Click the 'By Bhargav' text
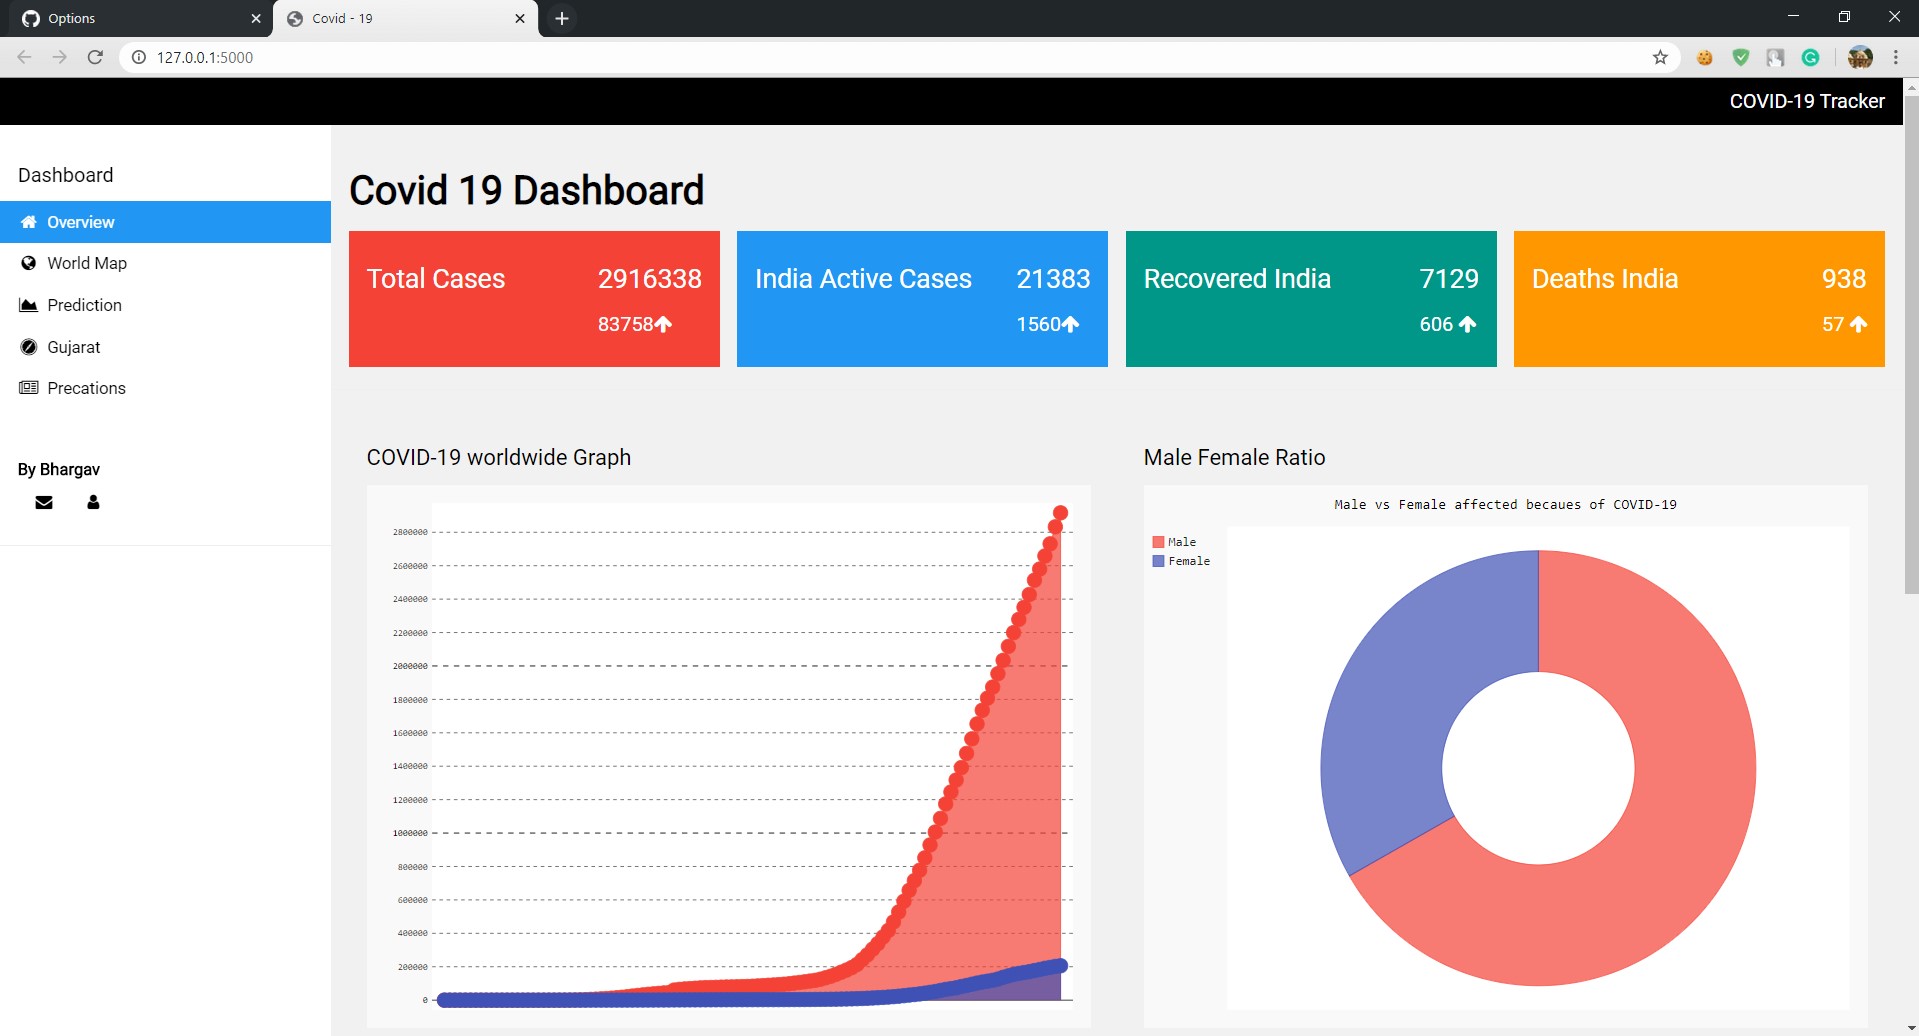Screen dimensions: 1919x1036 (x=59, y=469)
